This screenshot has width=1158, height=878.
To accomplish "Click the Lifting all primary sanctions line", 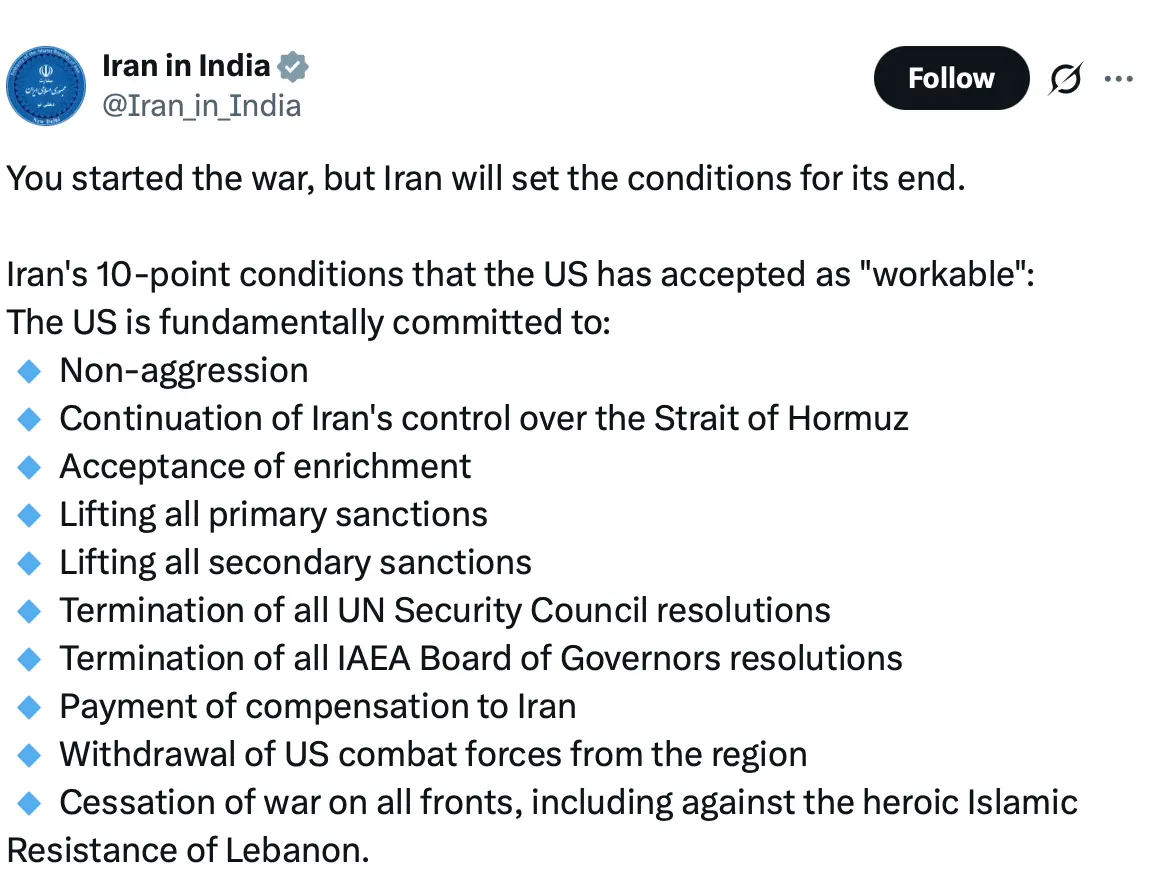I will tap(273, 514).
